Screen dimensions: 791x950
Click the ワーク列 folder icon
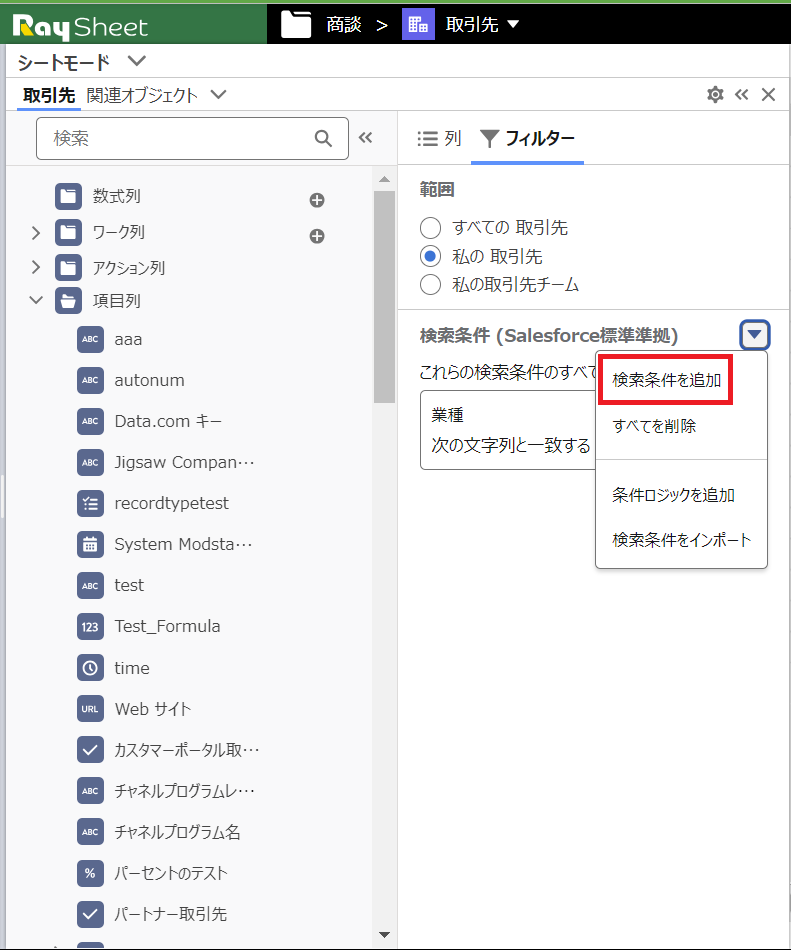[x=68, y=232]
